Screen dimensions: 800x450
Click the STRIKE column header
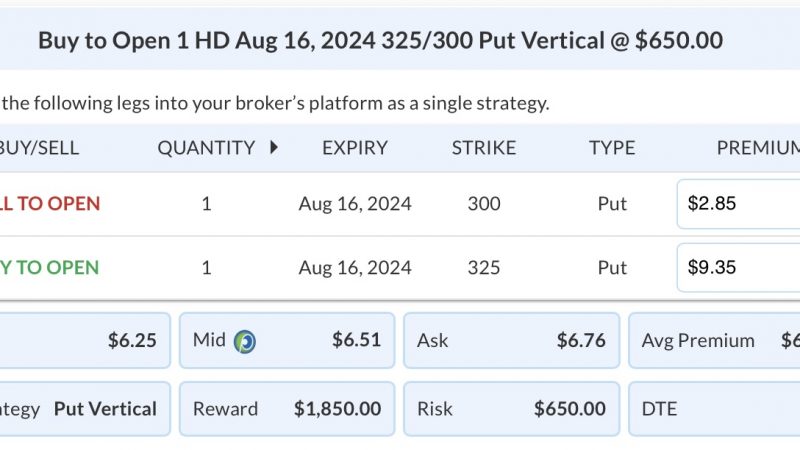click(484, 148)
